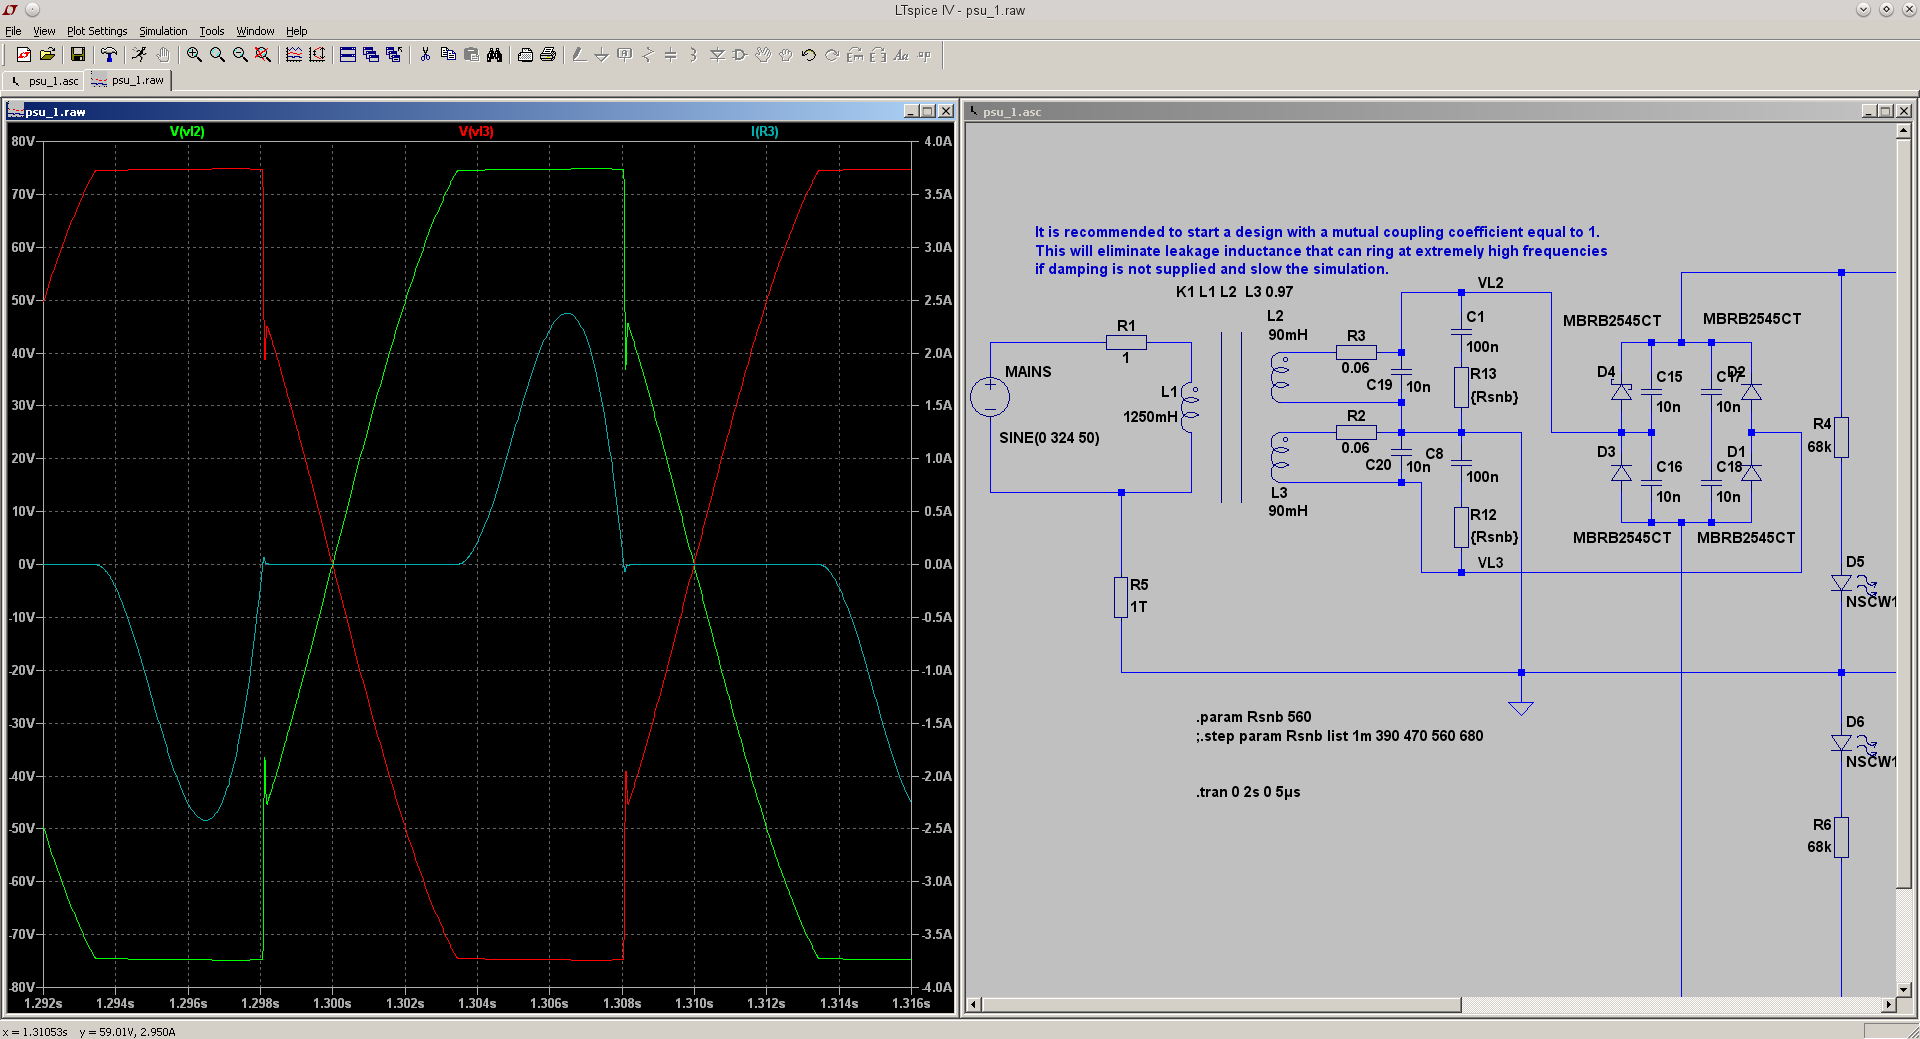Click the 'K1 L1 L2 L3 0.97' directive
1920x1039 pixels.
tap(1234, 292)
